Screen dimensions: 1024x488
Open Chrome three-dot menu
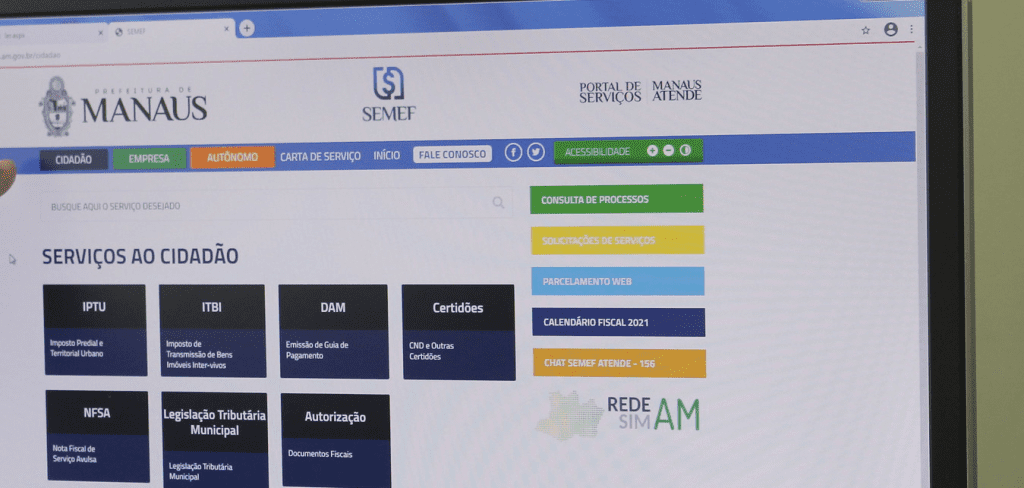coord(911,29)
